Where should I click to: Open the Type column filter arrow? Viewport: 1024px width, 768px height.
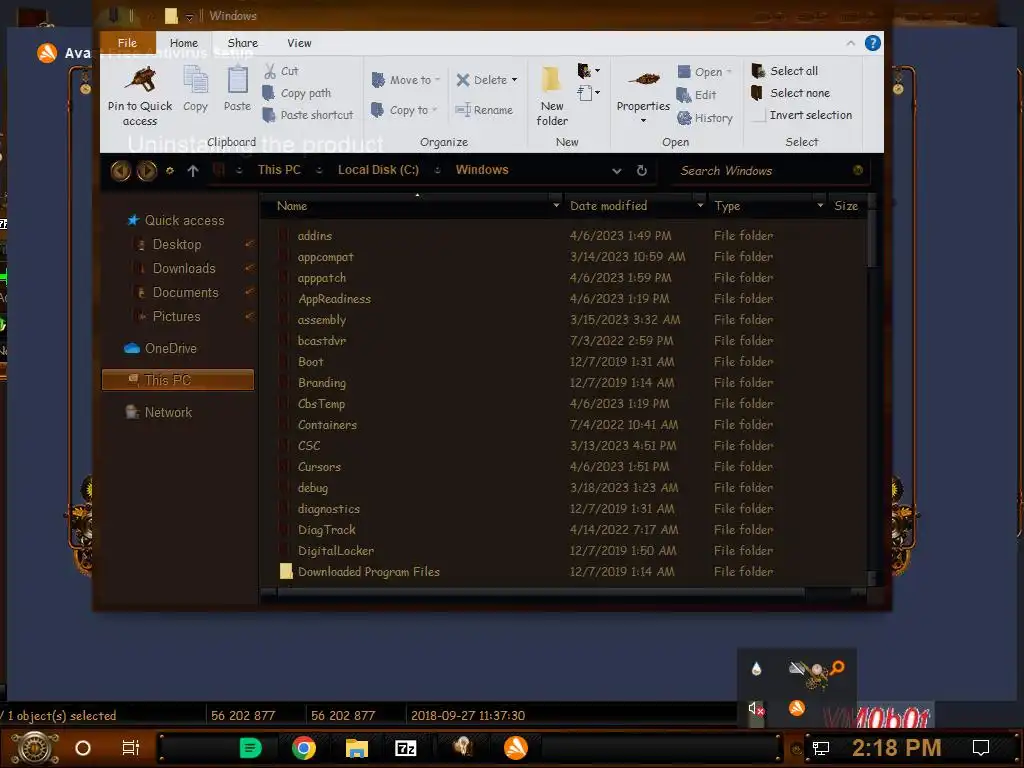pyautogui.click(x=820, y=206)
